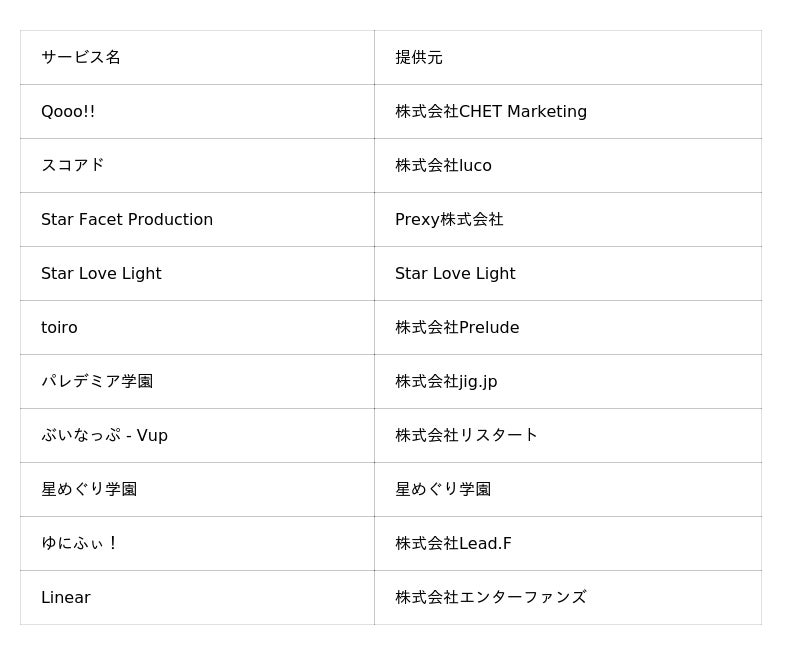800x655 pixels.
Task: Click the Prexy株式会社 provider cell
Action: (449, 219)
